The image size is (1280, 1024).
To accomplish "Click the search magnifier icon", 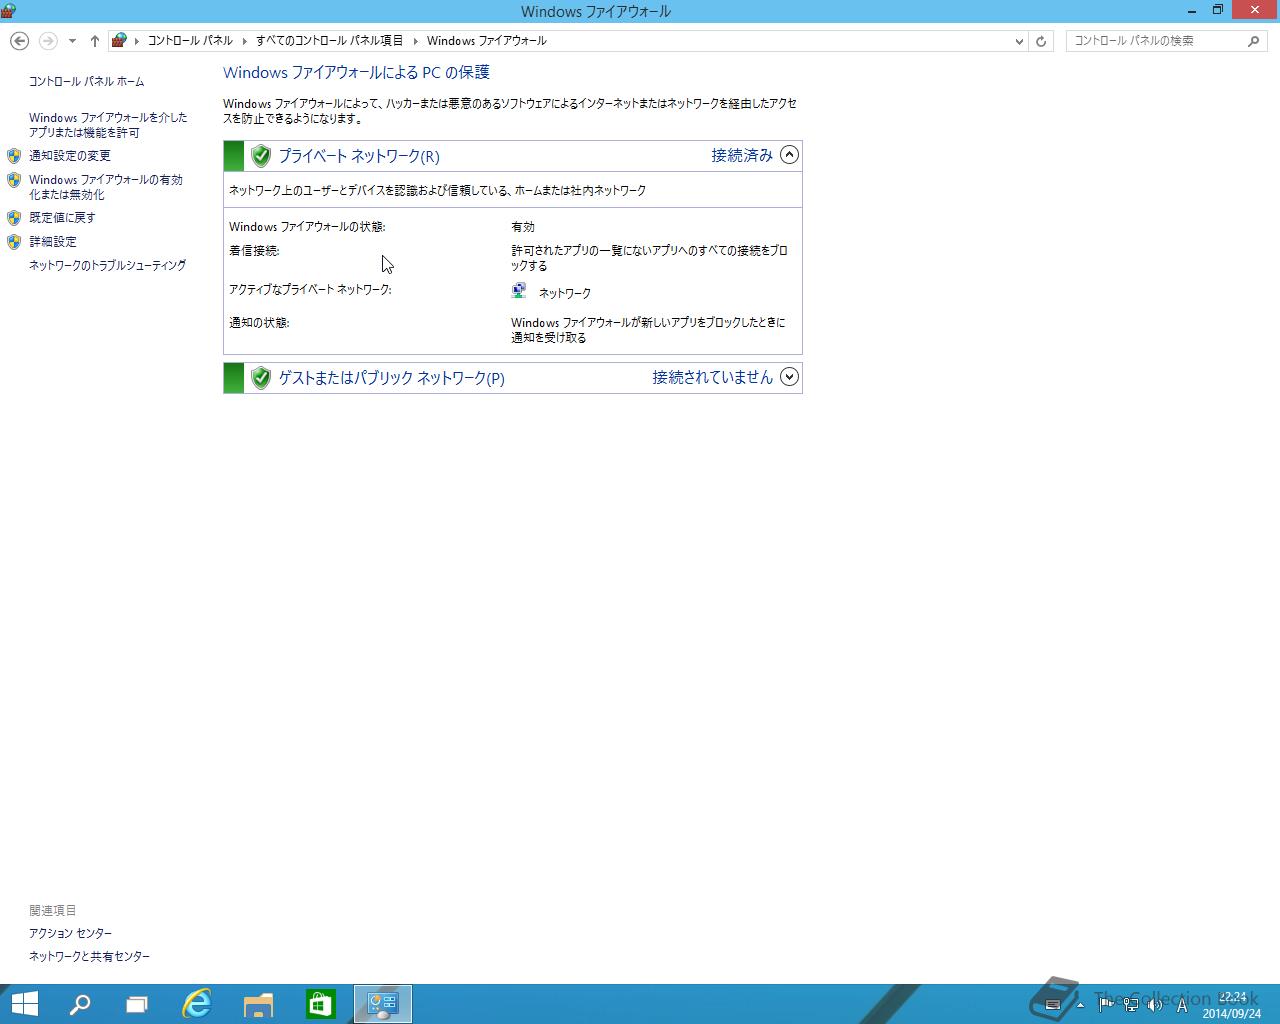I will (1253, 41).
